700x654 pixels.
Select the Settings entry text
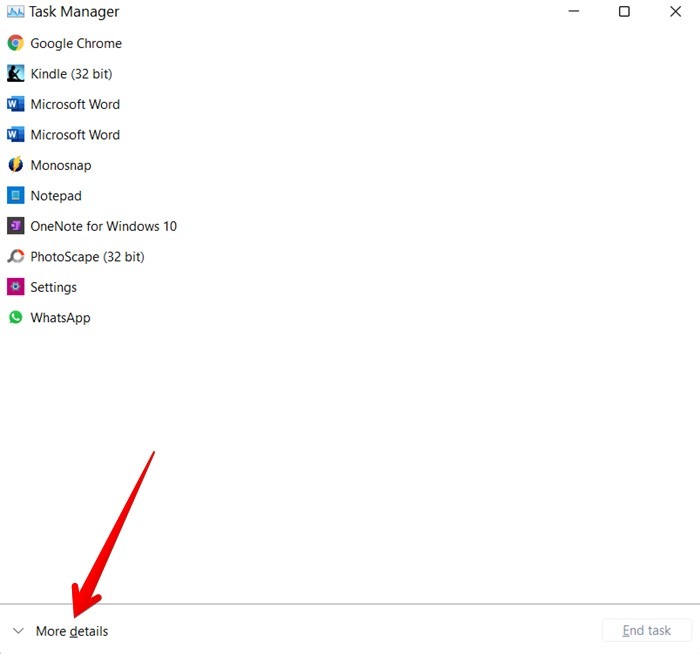click(x=54, y=287)
